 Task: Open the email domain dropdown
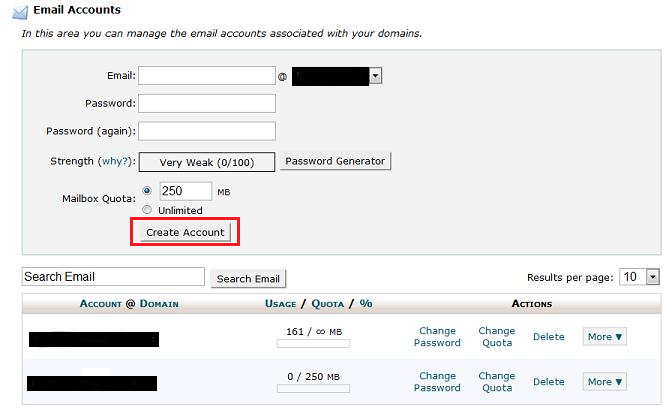pos(375,75)
